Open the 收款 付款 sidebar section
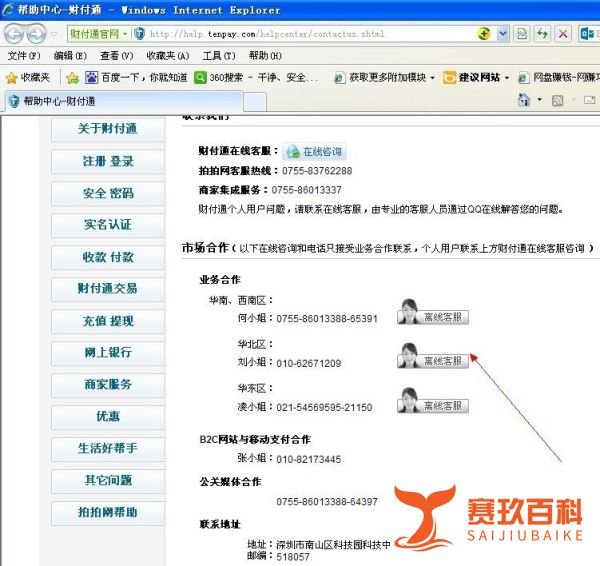The height and width of the screenshot is (566, 600). [108, 257]
